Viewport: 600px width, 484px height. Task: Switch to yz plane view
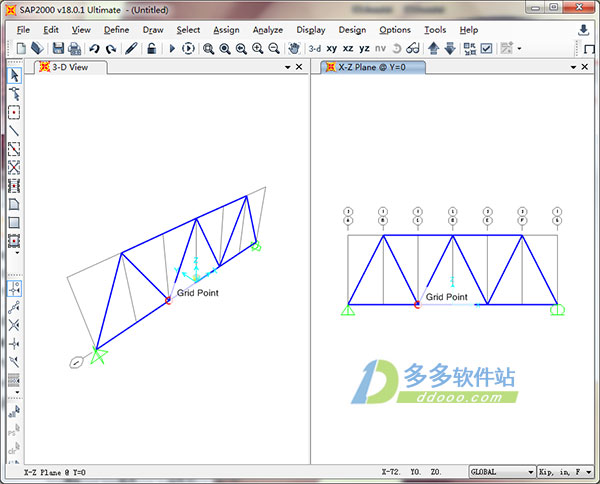pyautogui.click(x=364, y=49)
